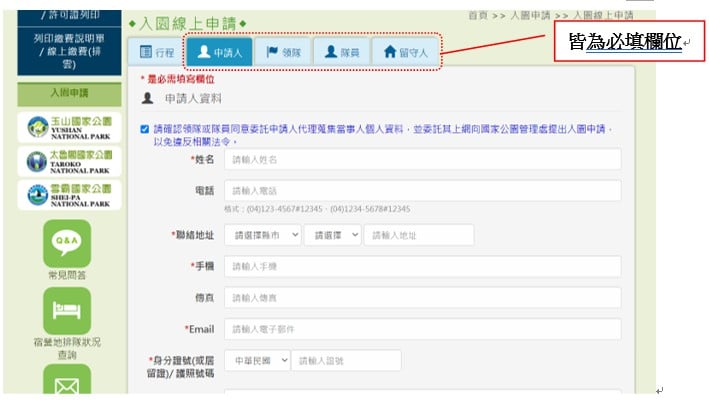Click the envelope mail icon in sidebar
This screenshot has height=400, width=709.
tap(67, 381)
